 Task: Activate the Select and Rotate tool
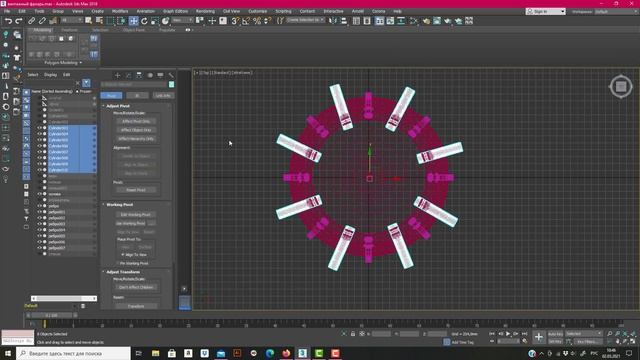click(x=144, y=21)
